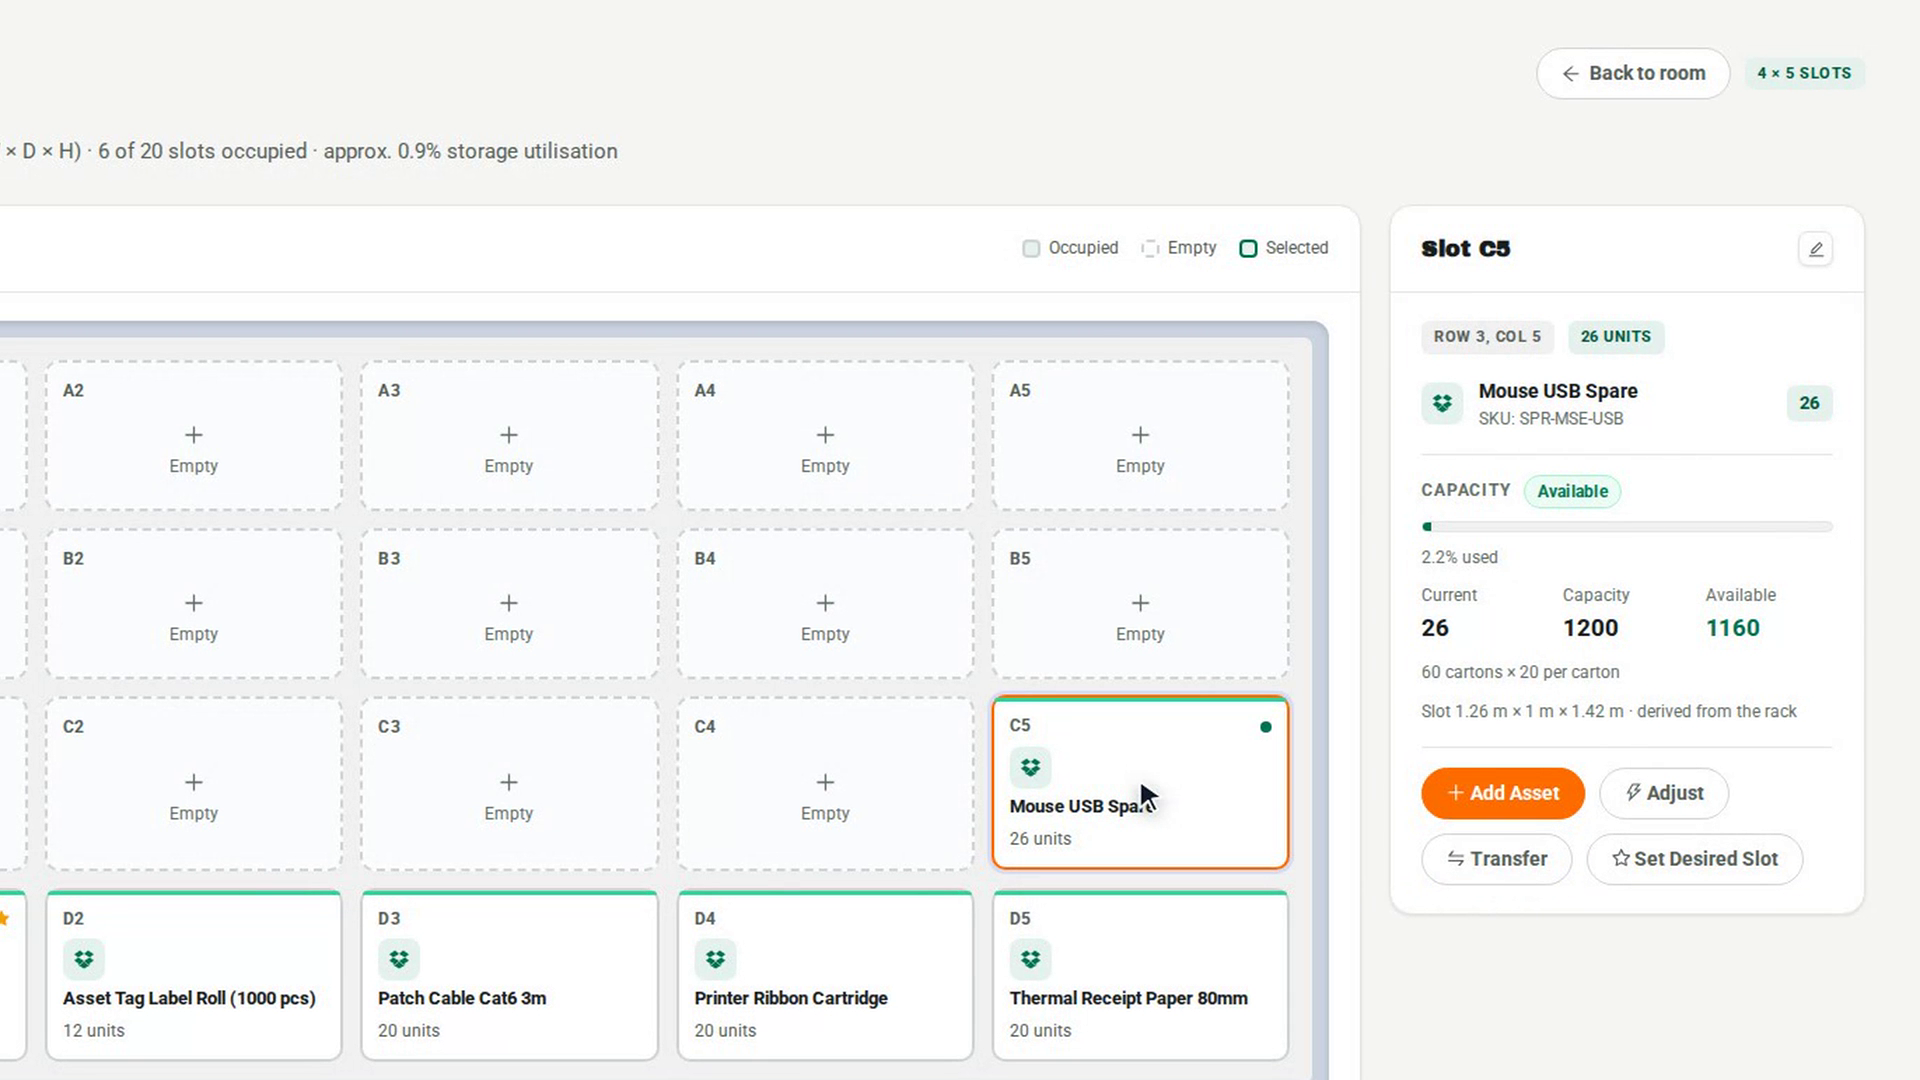The height and width of the screenshot is (1080, 1920).
Task: Click '60 cartons × 20 per carton' text
Action: click(1520, 672)
